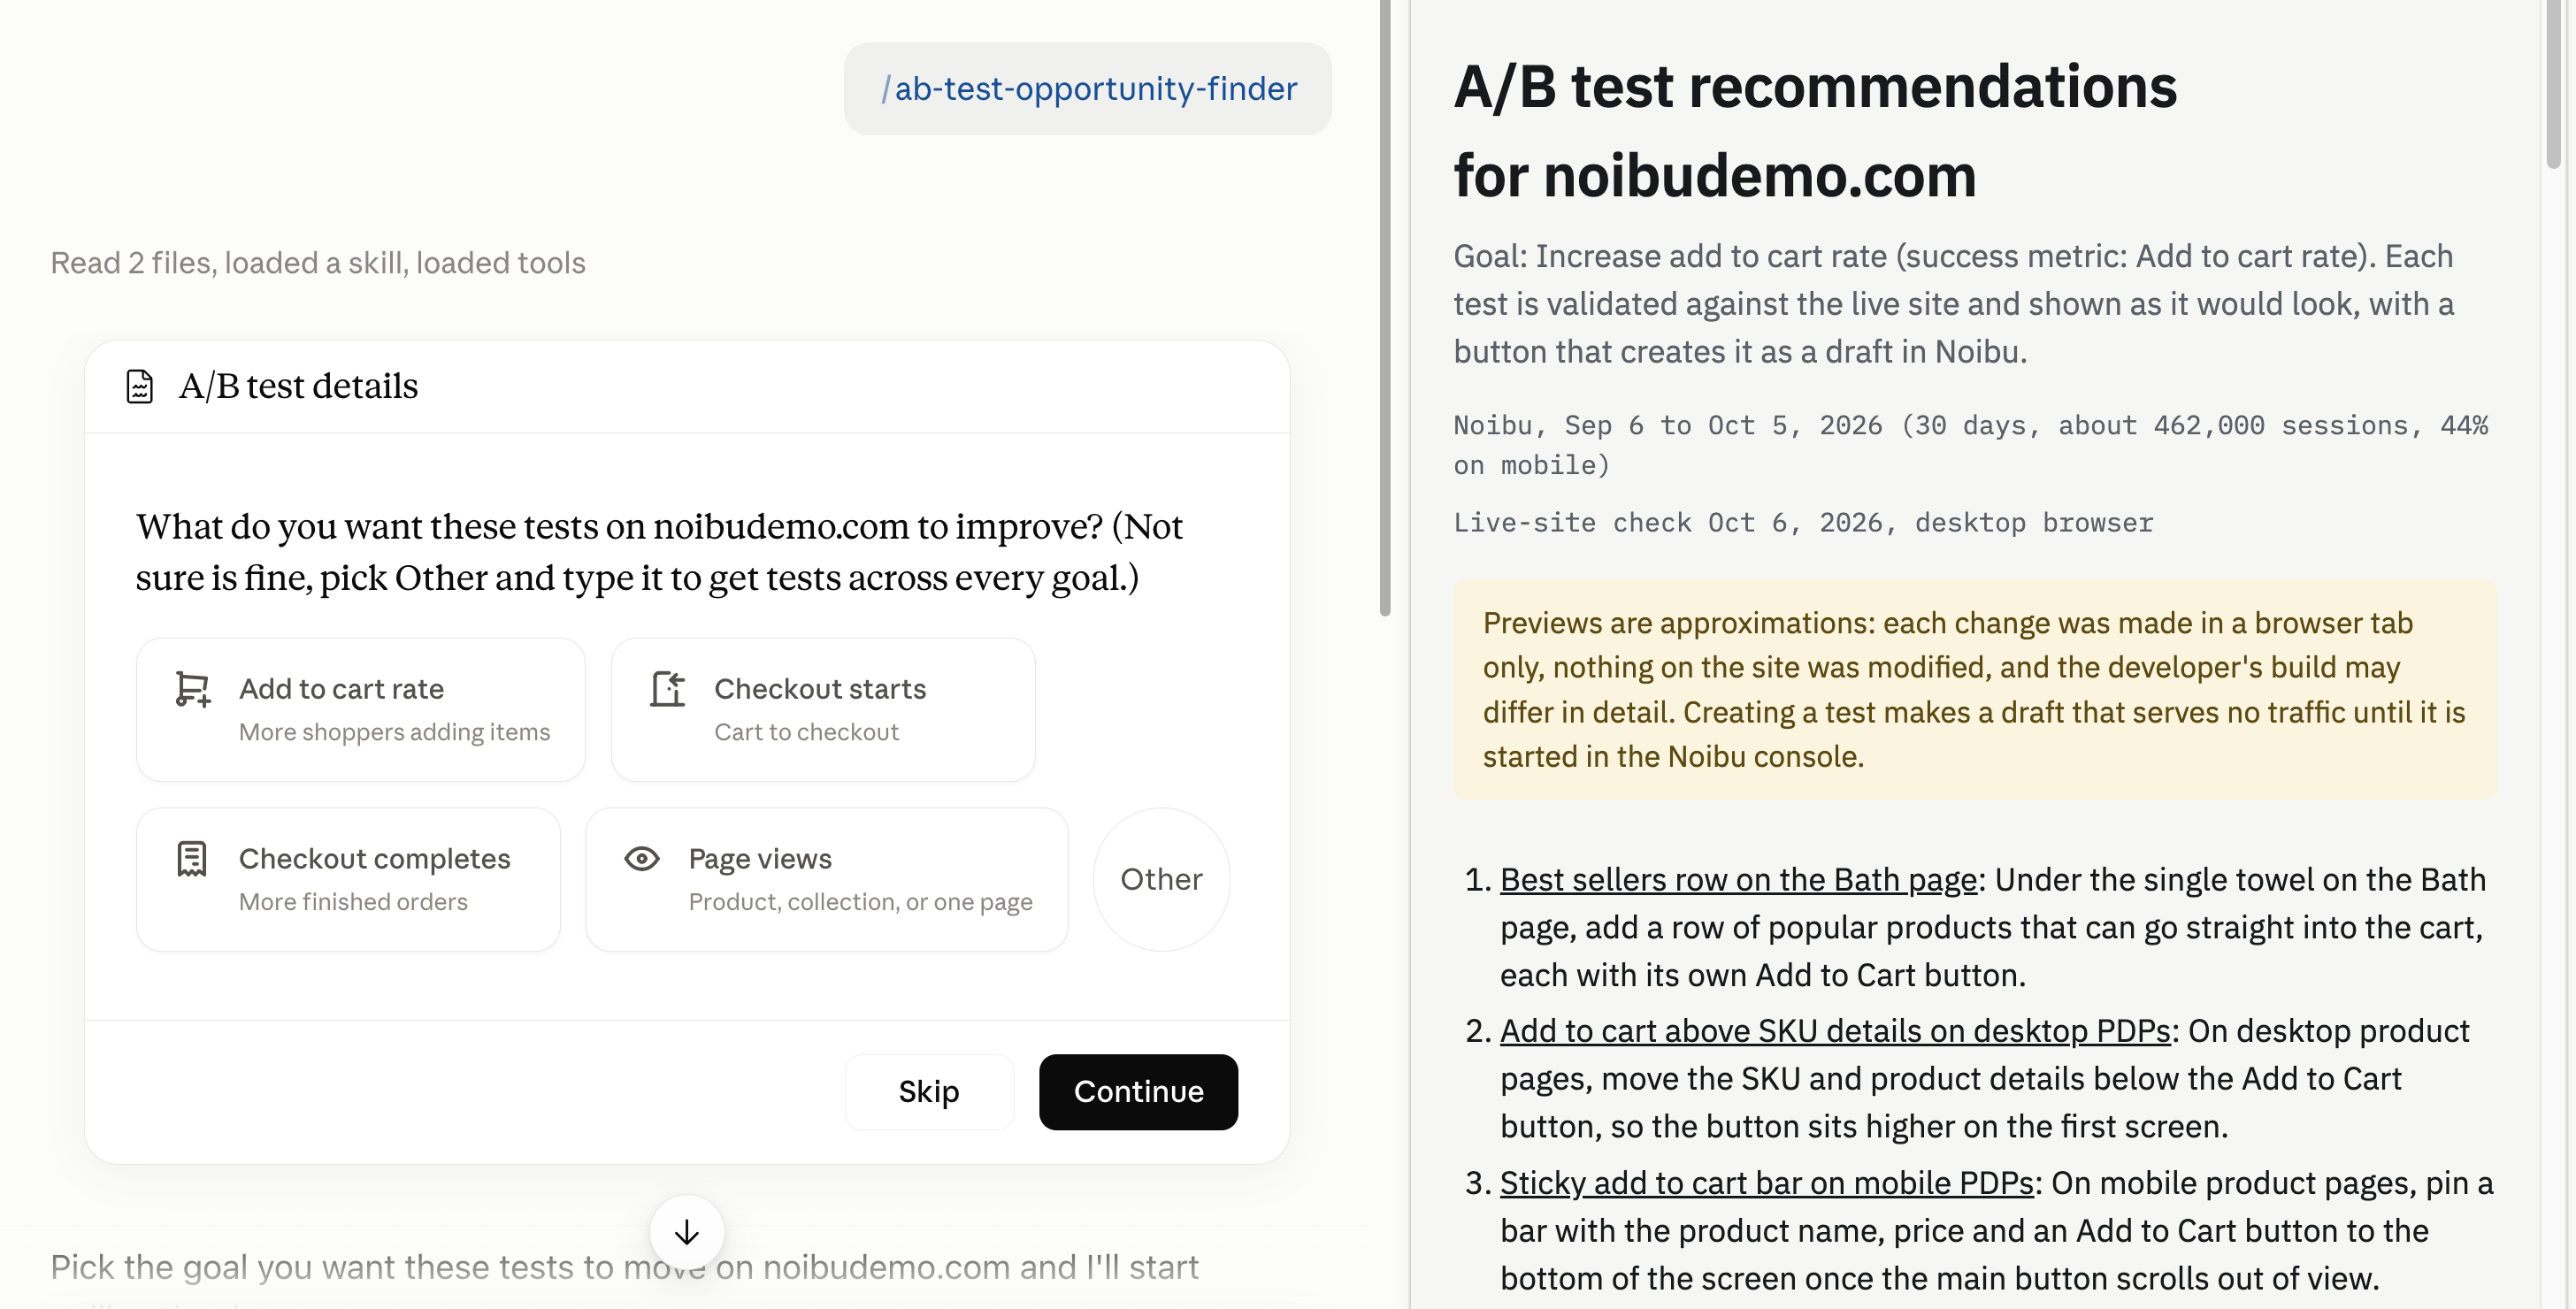
Task: Pick the Checkout completes goal option
Action: [x=348, y=880]
